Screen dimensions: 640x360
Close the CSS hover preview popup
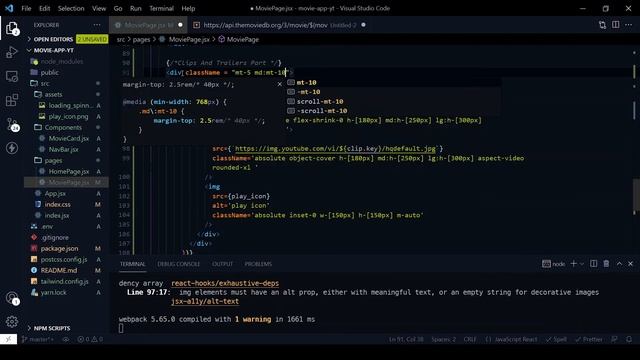pyautogui.click(x=280, y=84)
